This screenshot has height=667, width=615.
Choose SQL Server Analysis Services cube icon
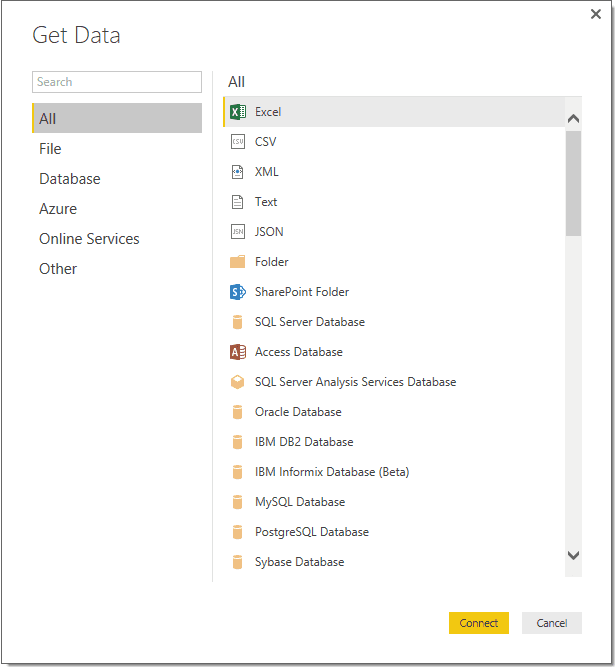238,382
